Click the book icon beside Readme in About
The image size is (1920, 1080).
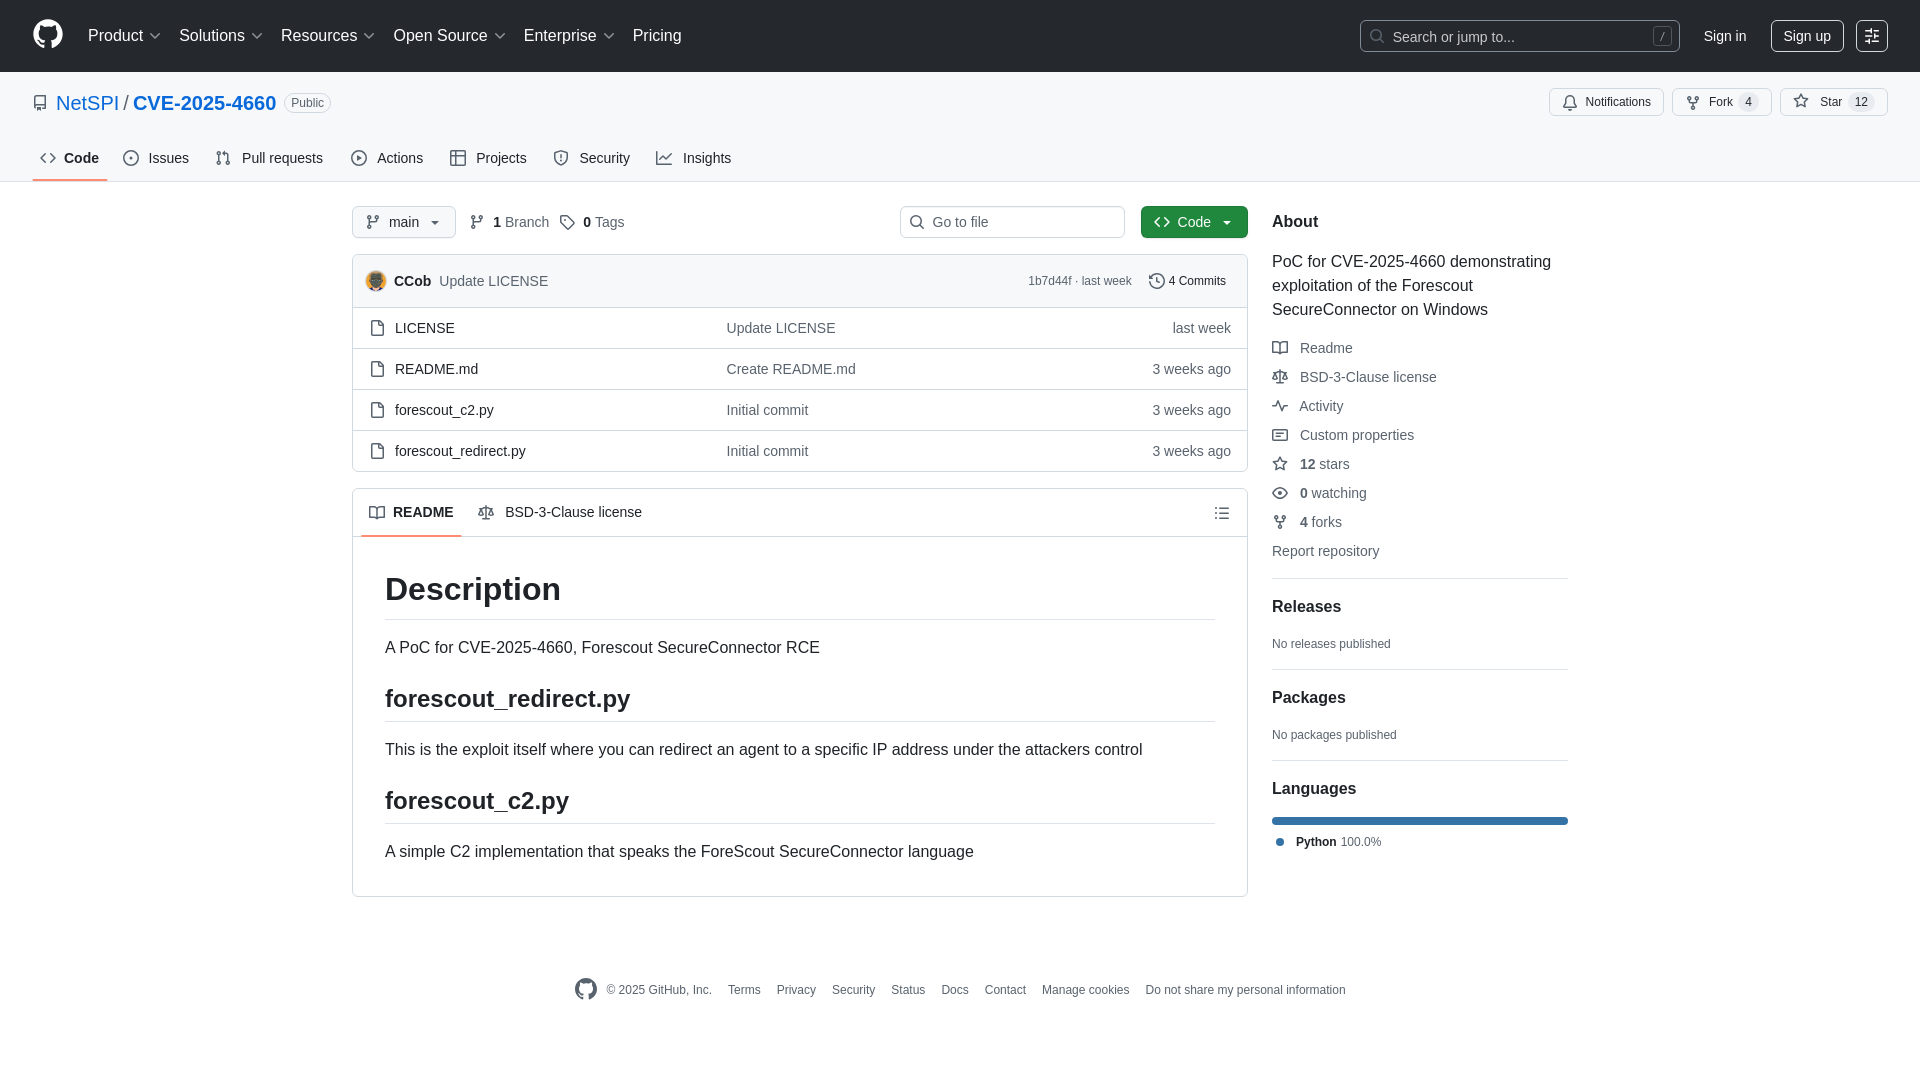(1280, 348)
